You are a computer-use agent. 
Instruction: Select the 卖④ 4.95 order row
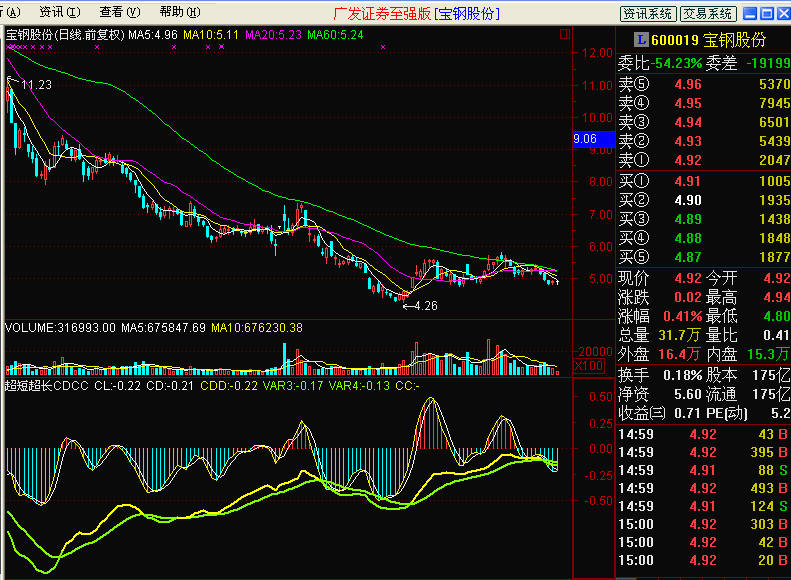tap(704, 103)
